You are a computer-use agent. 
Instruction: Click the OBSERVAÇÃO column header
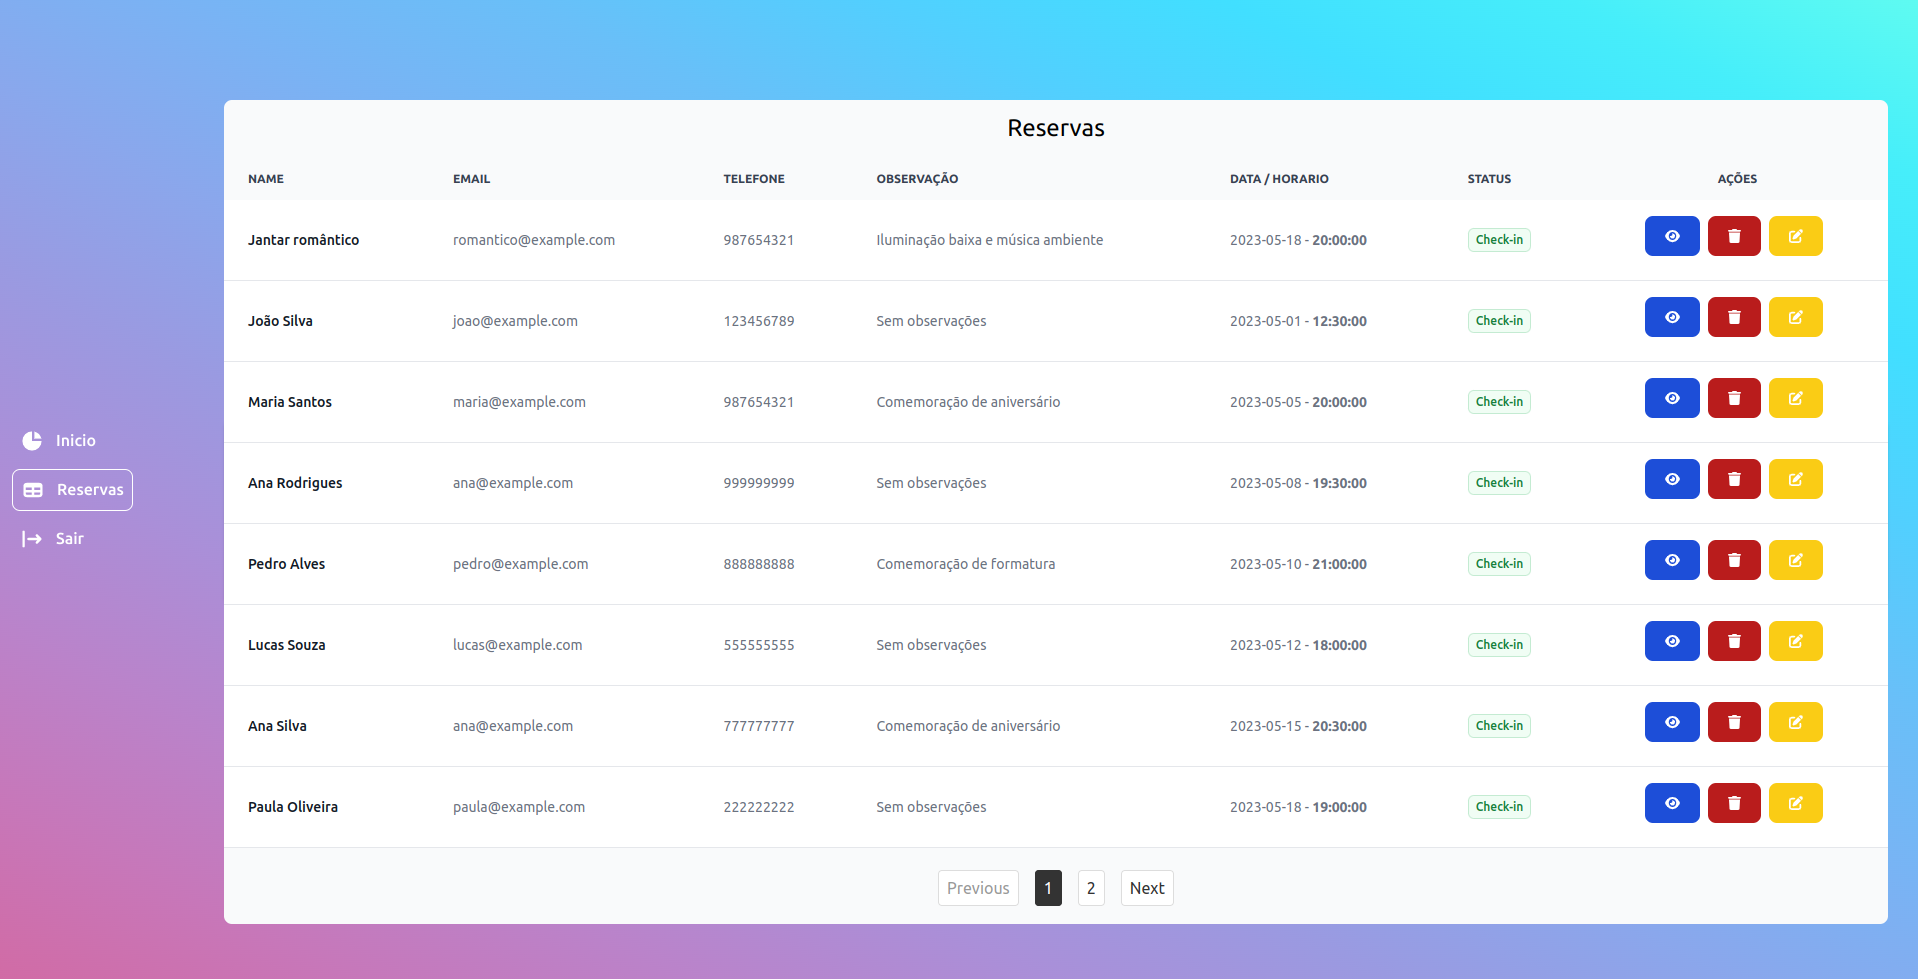(x=917, y=179)
